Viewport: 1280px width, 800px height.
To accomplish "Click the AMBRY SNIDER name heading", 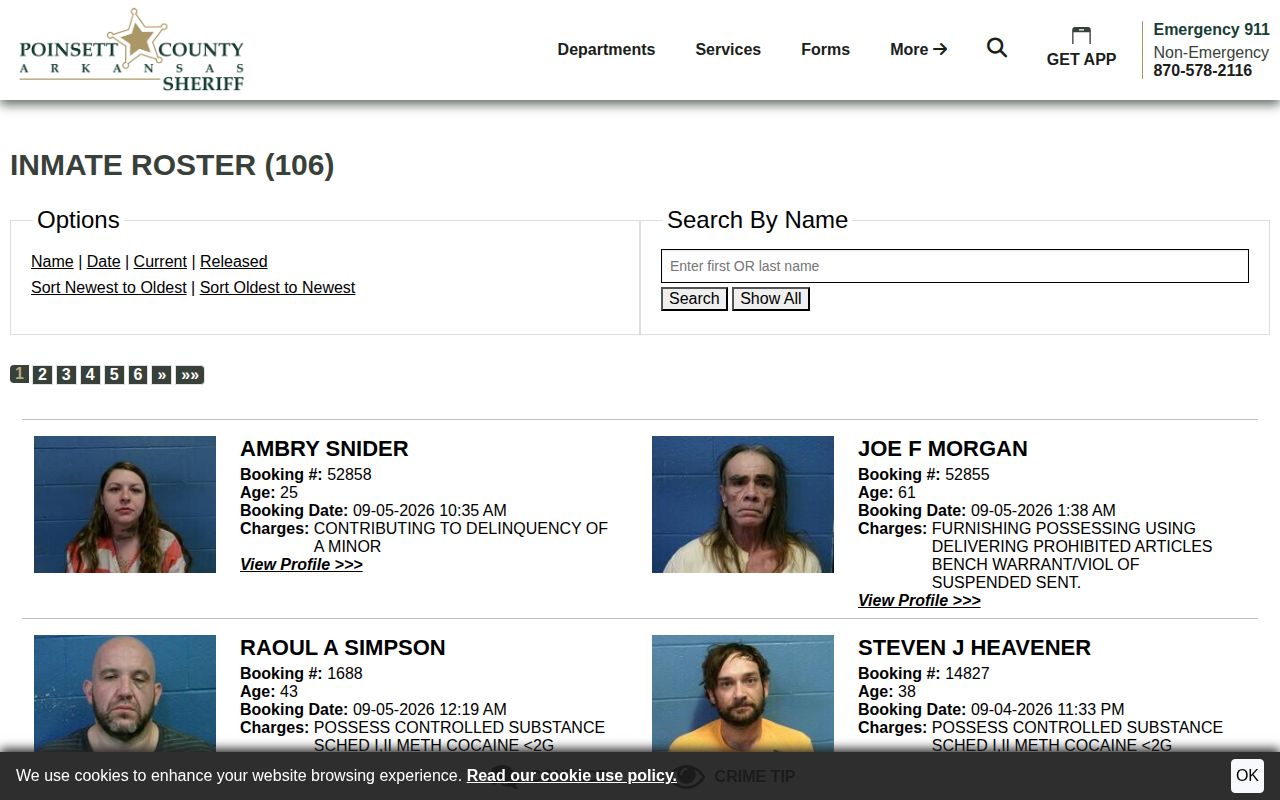I will click(x=324, y=448).
